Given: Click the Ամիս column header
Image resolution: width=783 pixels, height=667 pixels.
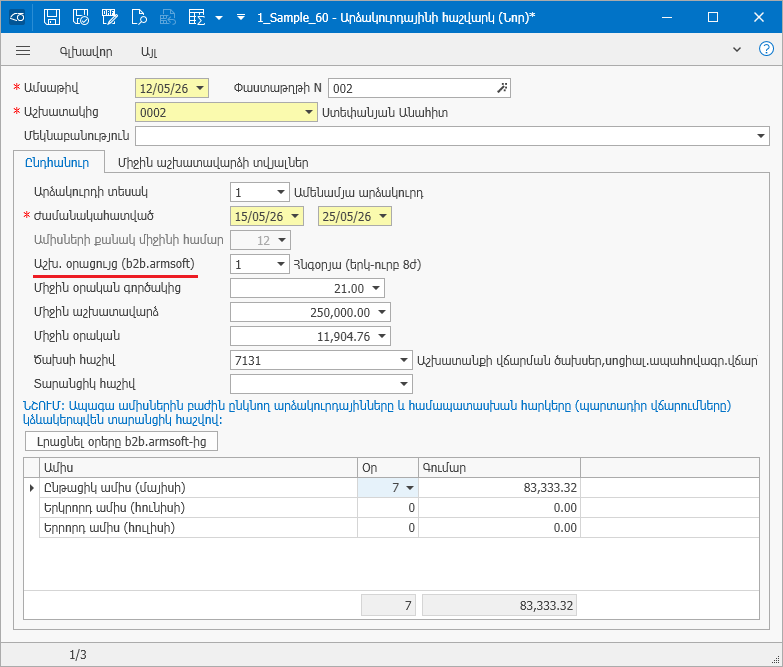Looking at the screenshot, I should 198,468.
